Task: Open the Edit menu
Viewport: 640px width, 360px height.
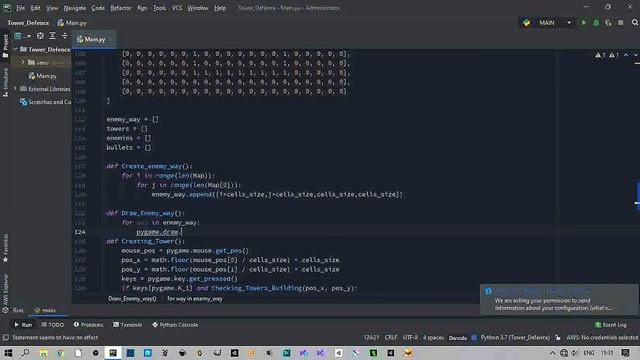Action: click(x=36, y=8)
